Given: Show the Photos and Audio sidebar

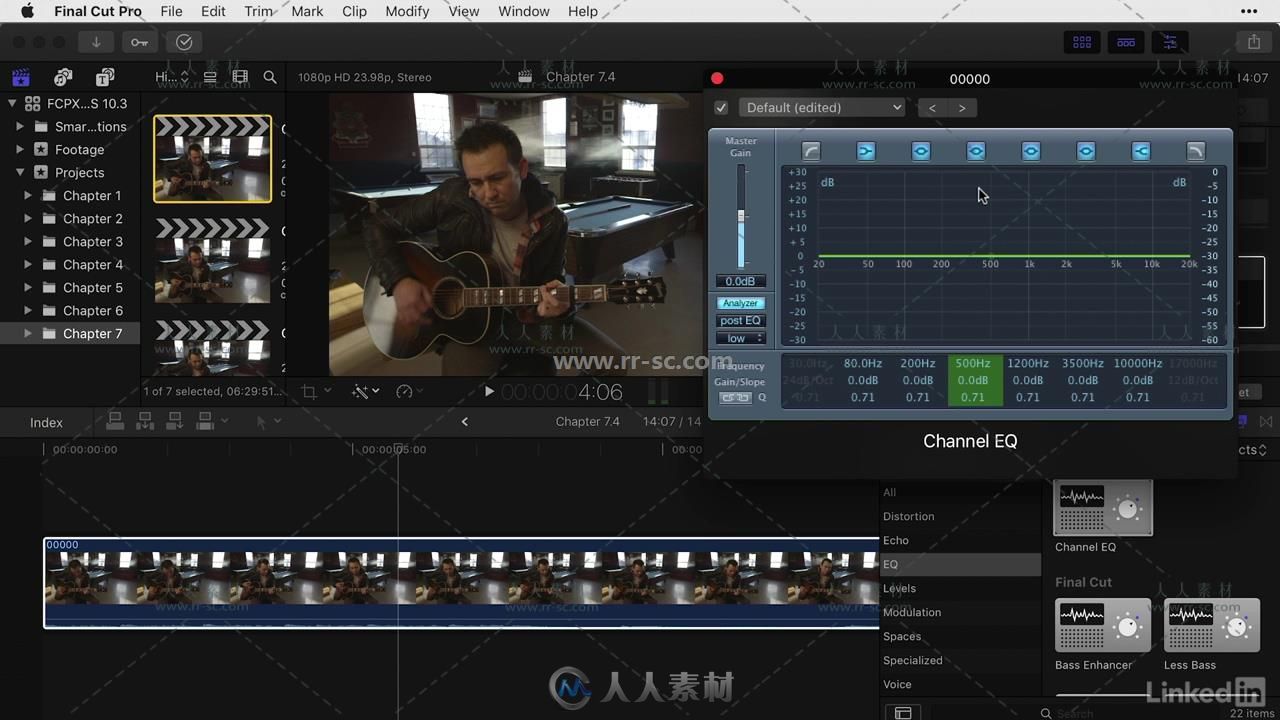Looking at the screenshot, I should [x=63, y=77].
